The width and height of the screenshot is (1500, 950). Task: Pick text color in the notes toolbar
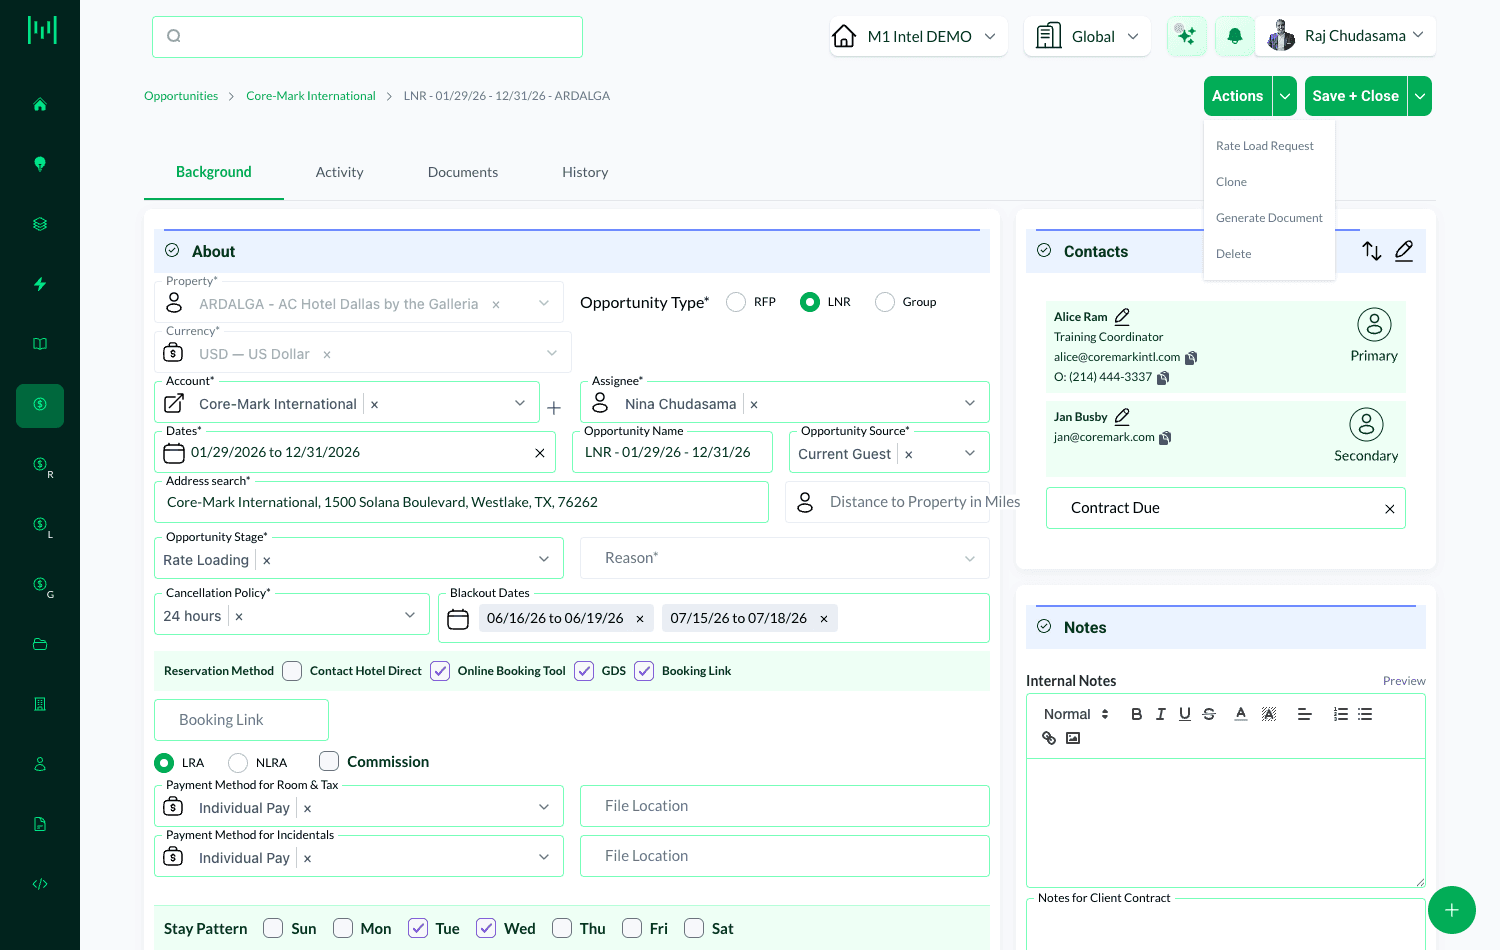click(1241, 714)
